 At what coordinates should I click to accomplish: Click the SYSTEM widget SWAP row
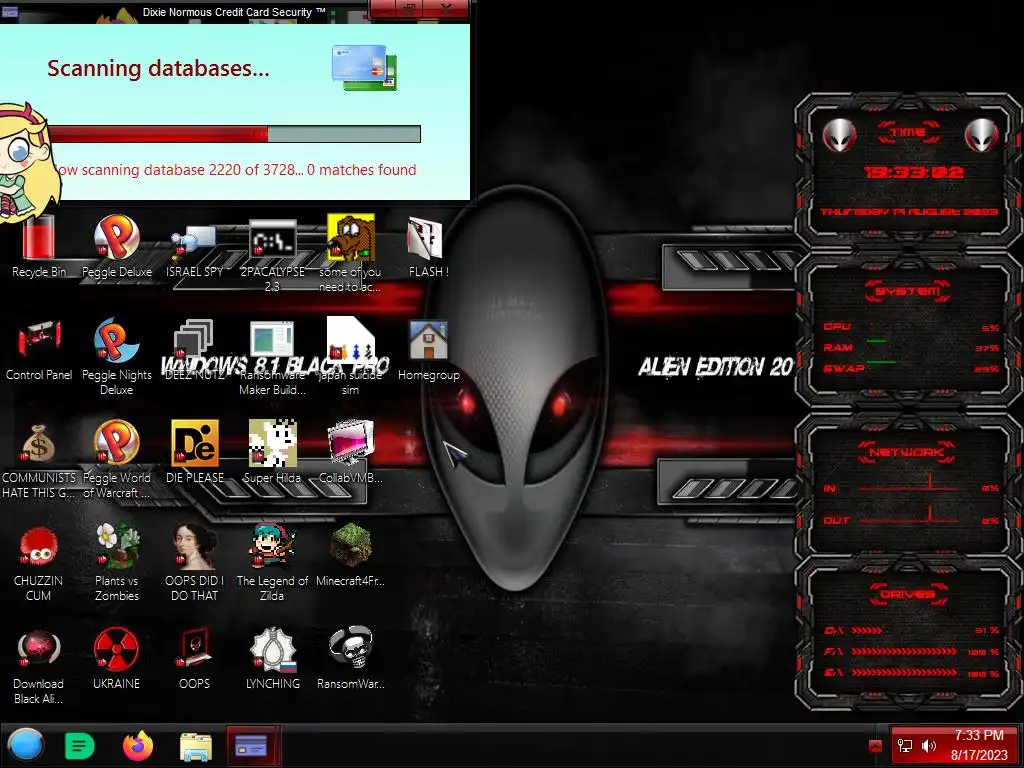point(910,368)
